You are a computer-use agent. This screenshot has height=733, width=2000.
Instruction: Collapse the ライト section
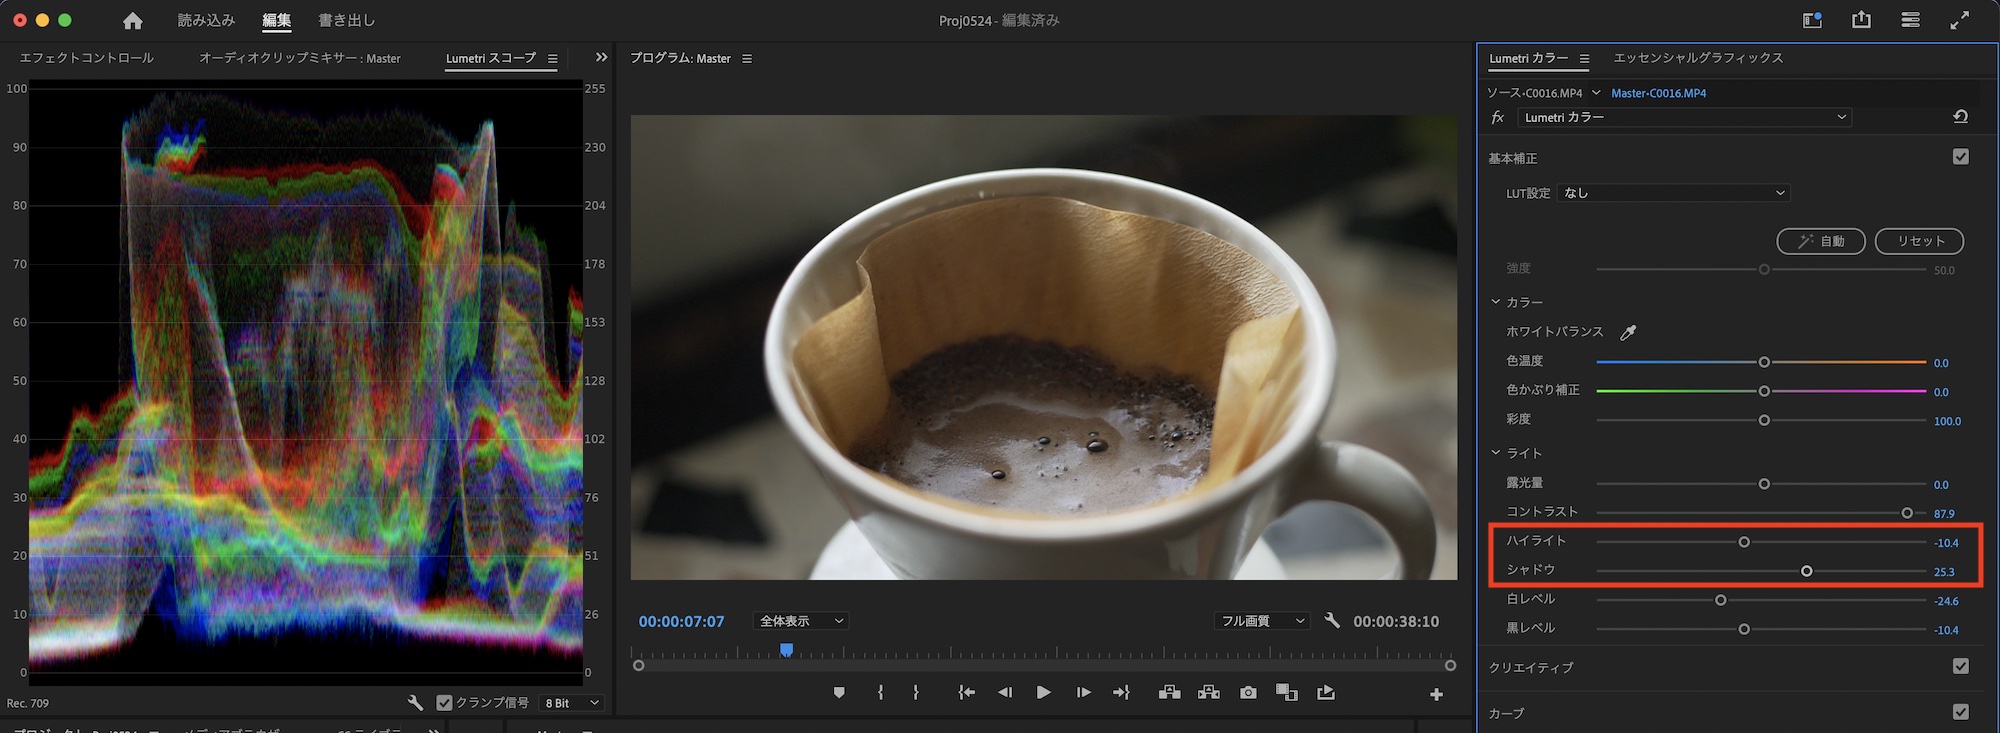[1496, 453]
